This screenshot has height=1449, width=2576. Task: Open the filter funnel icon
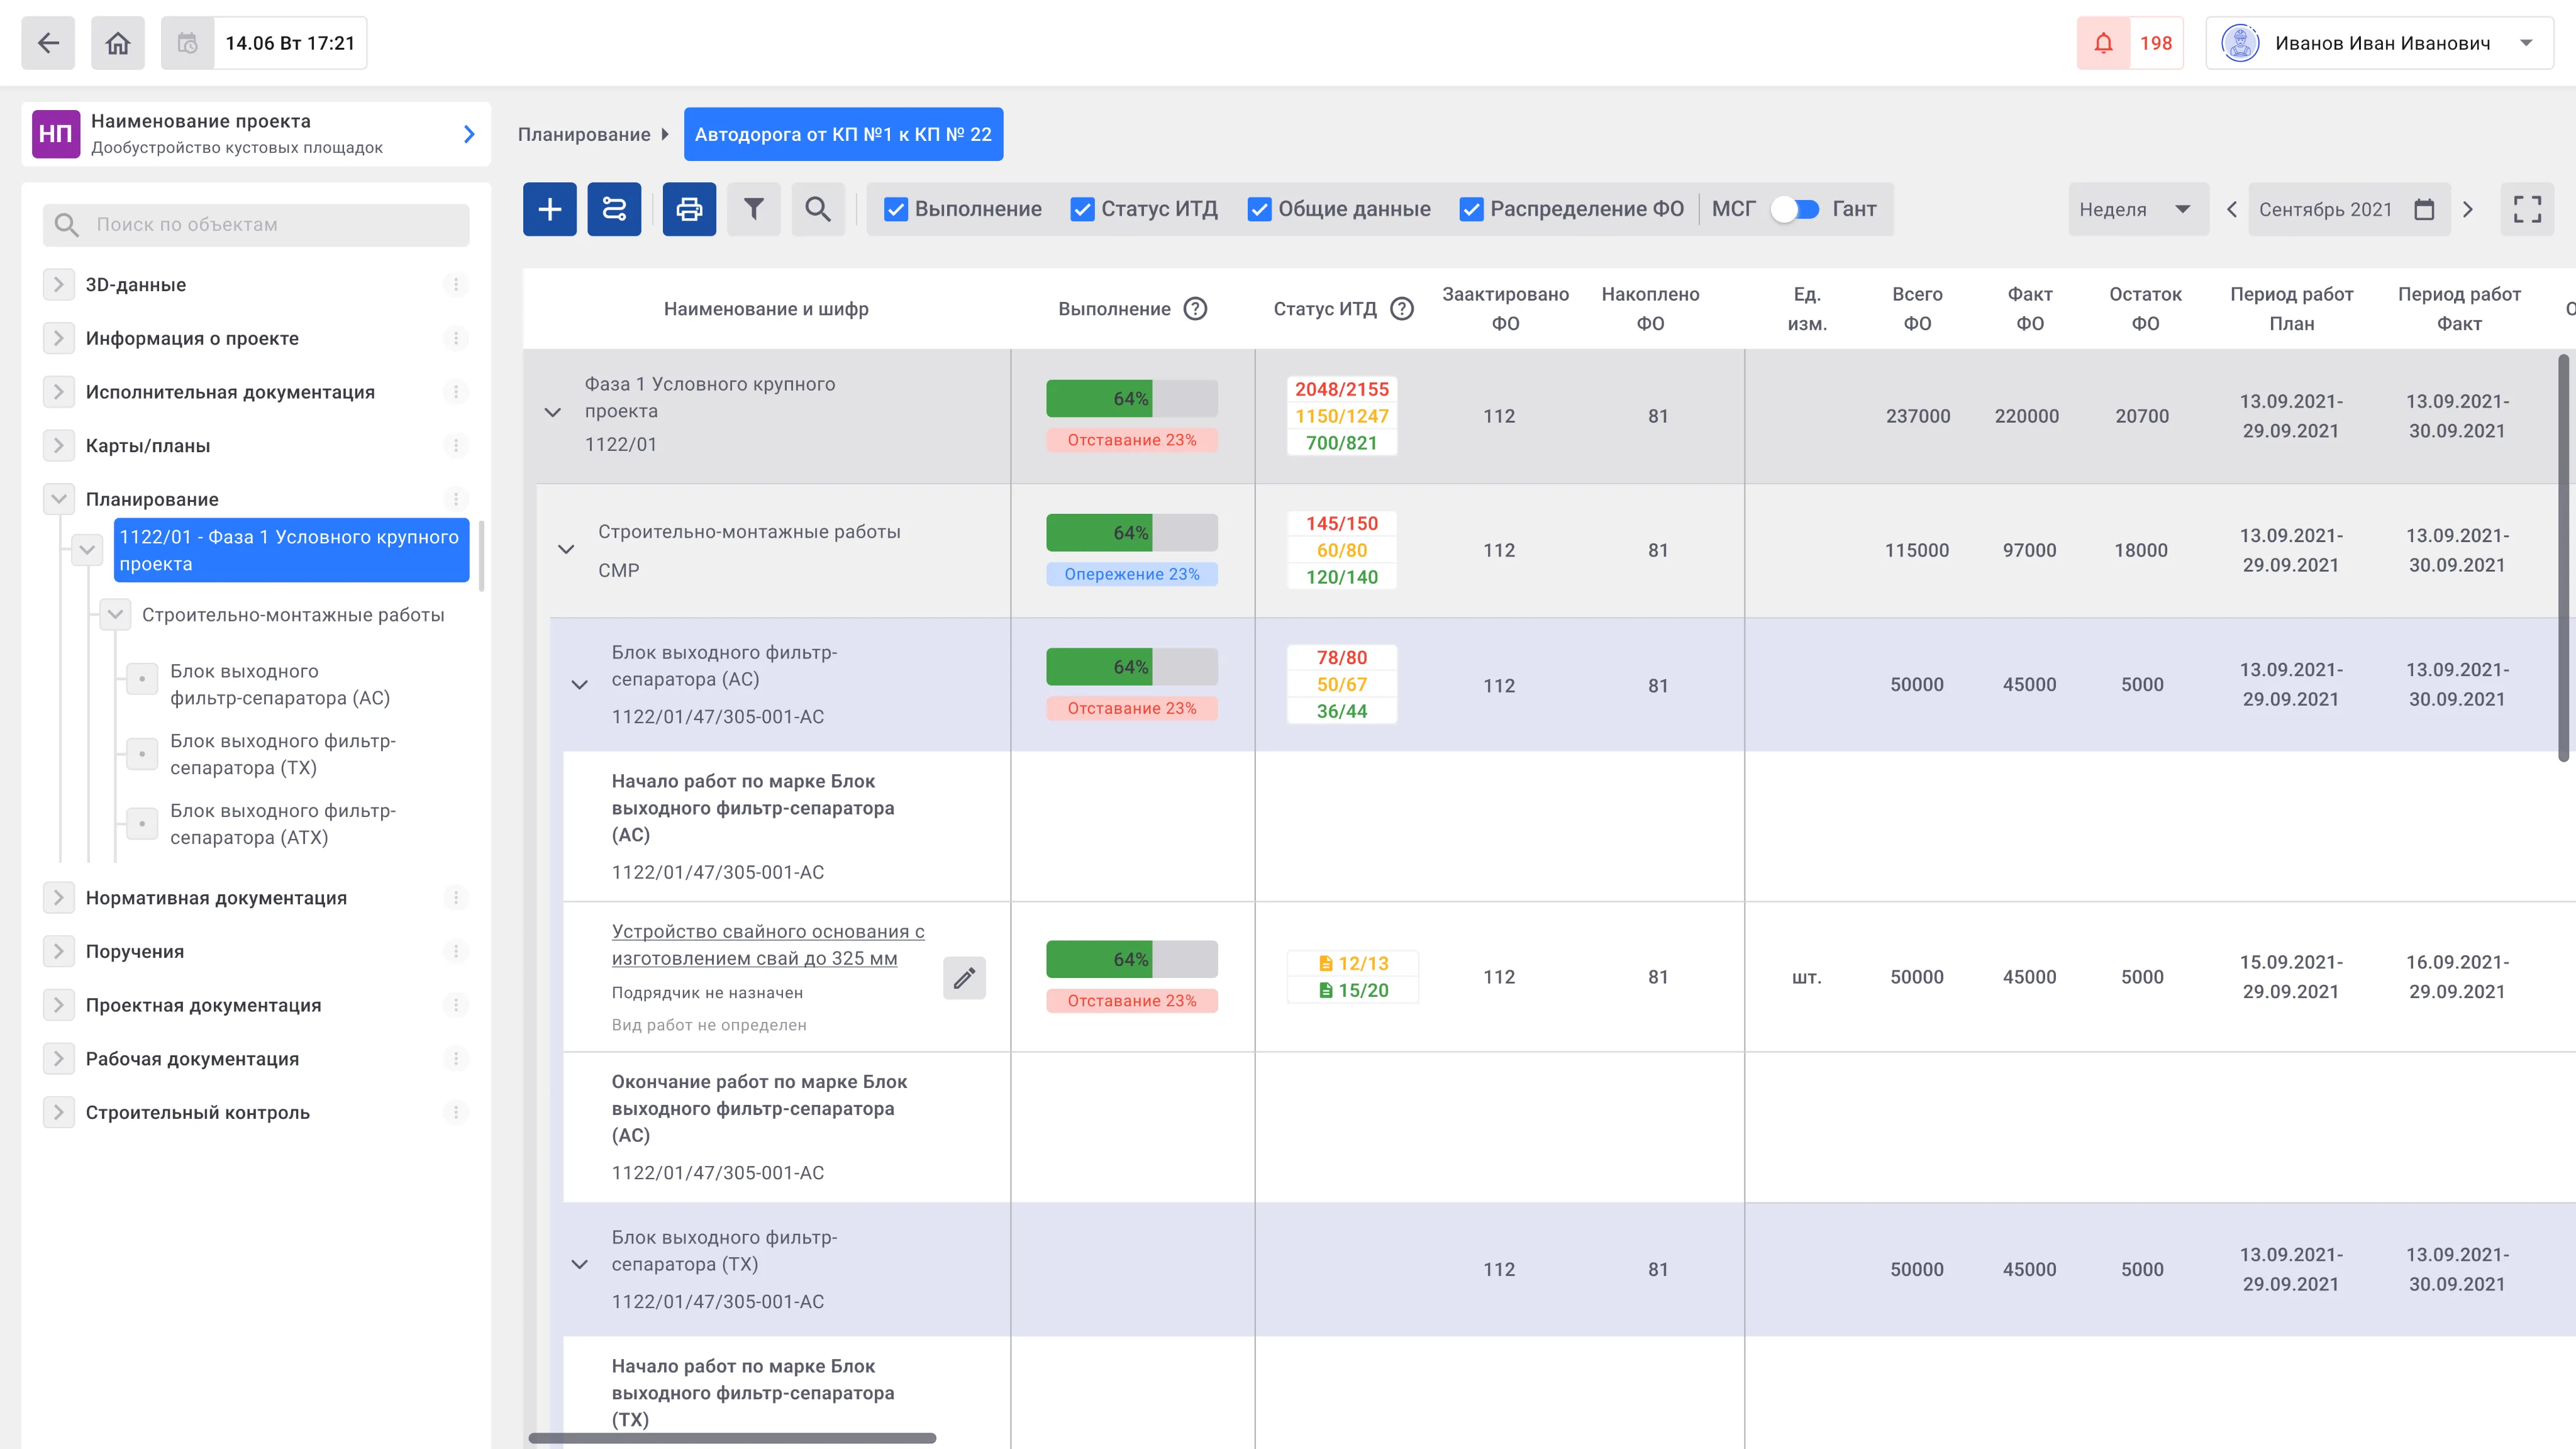click(x=753, y=209)
